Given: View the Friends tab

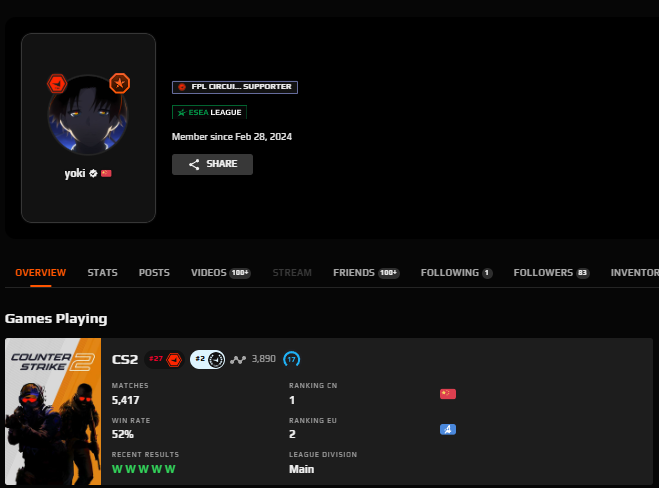Looking at the screenshot, I should (x=366, y=273).
